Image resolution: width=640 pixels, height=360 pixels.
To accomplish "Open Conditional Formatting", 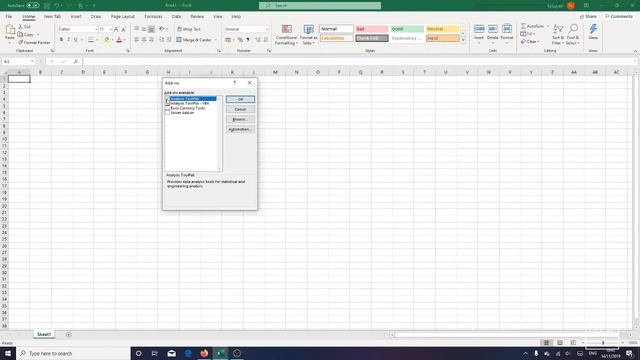I will [287, 35].
